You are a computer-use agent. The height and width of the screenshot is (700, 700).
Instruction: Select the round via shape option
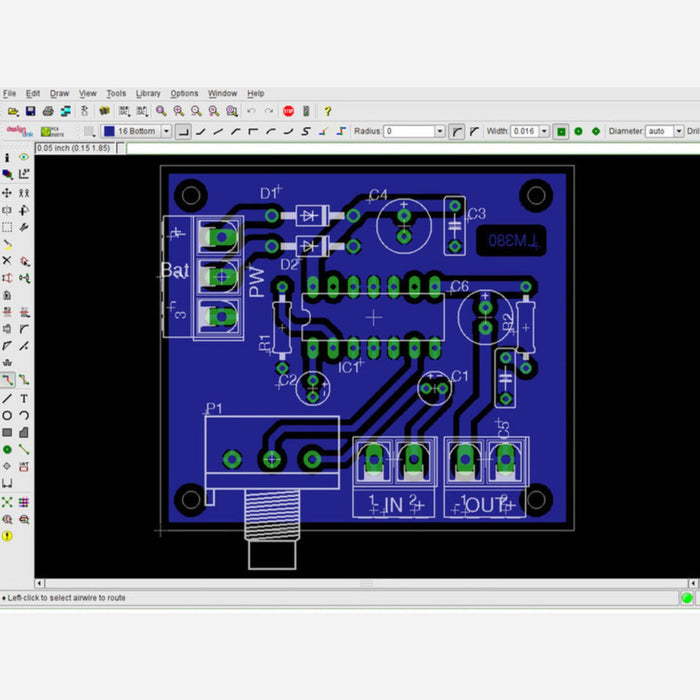coord(578,131)
